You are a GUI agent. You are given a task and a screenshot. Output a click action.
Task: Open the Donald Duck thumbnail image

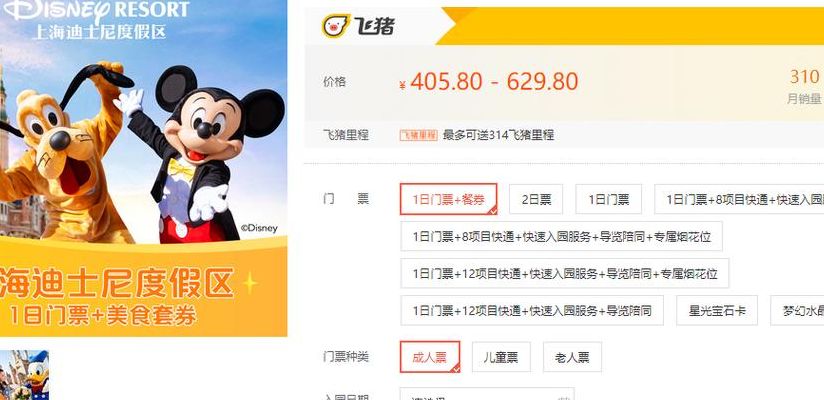24,375
